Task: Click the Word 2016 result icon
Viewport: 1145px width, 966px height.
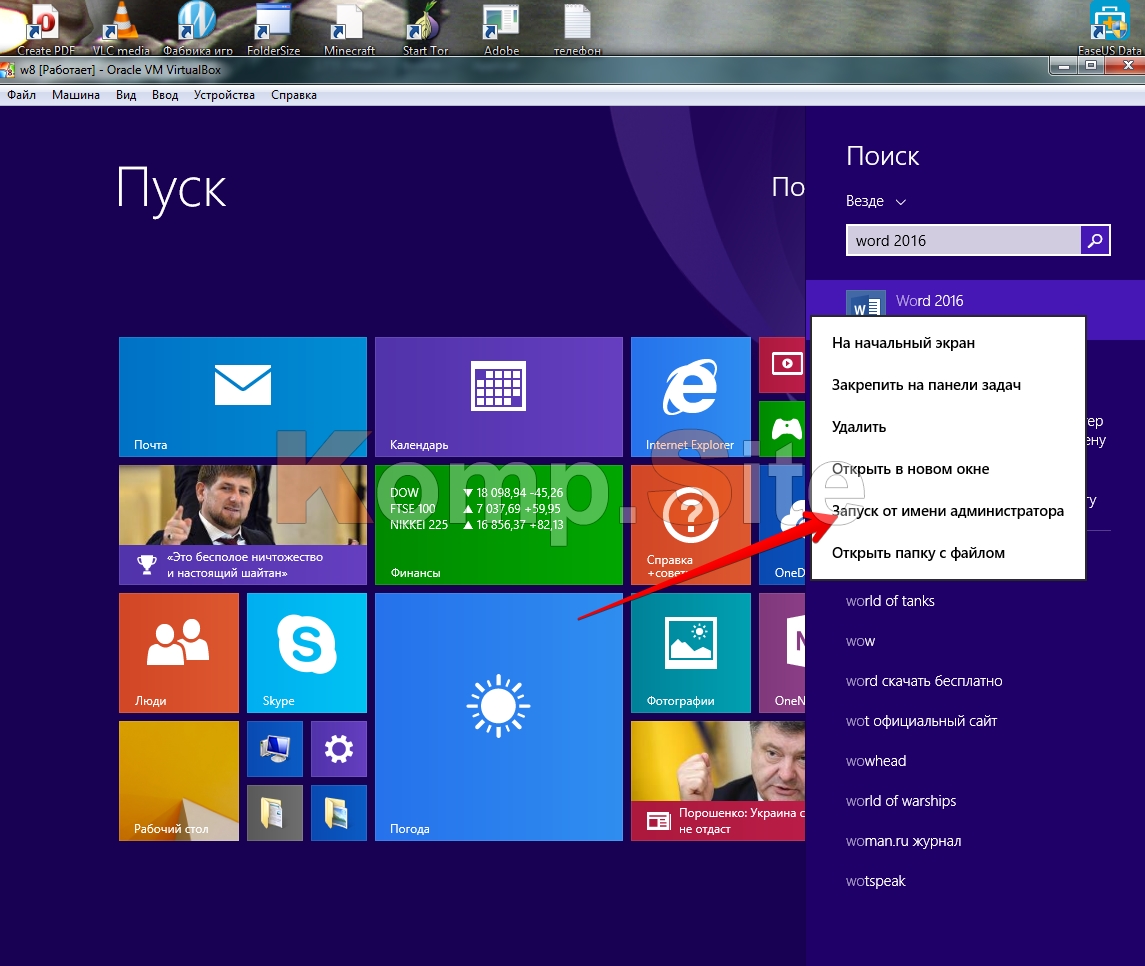Action: pyautogui.click(x=866, y=304)
